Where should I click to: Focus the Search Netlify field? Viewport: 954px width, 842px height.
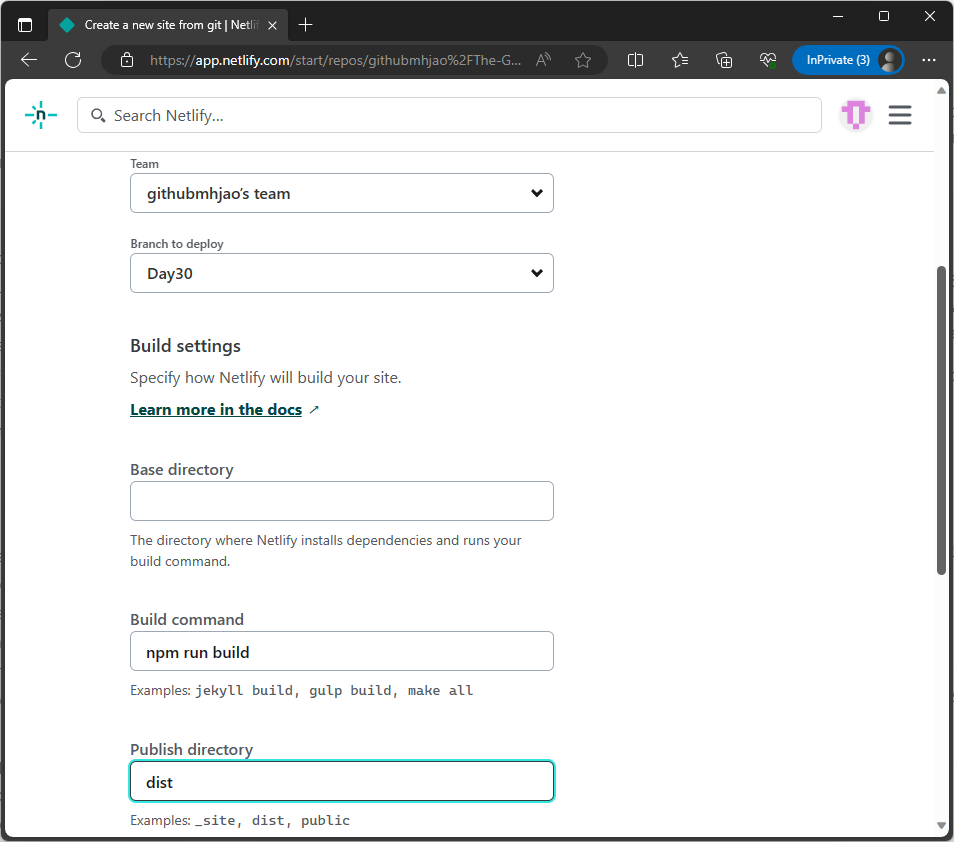click(x=449, y=115)
